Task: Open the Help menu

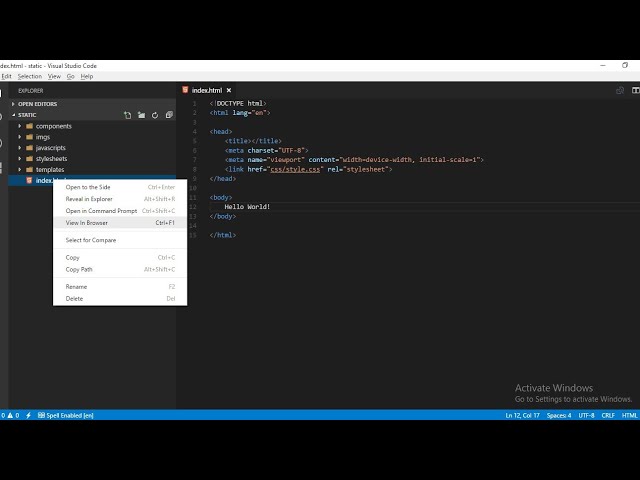Action: [x=87, y=76]
